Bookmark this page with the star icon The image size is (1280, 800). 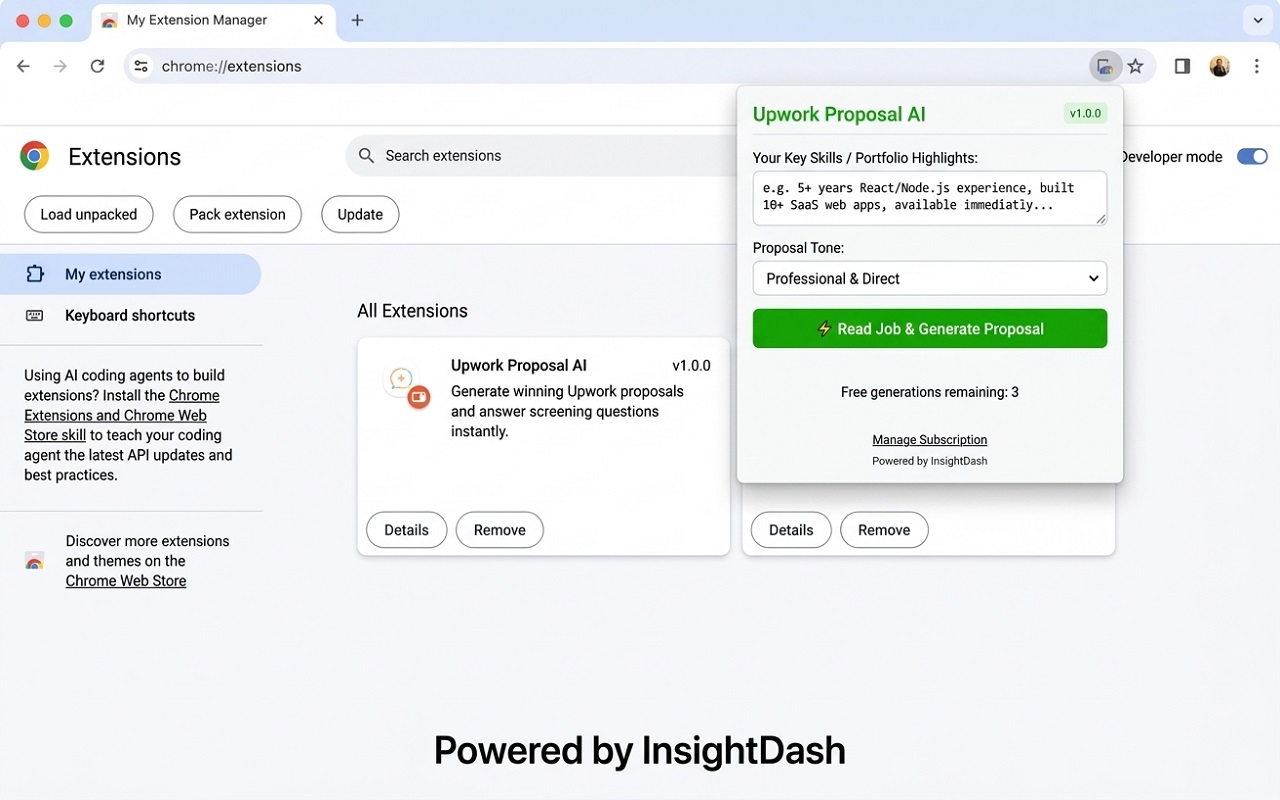[1135, 66]
